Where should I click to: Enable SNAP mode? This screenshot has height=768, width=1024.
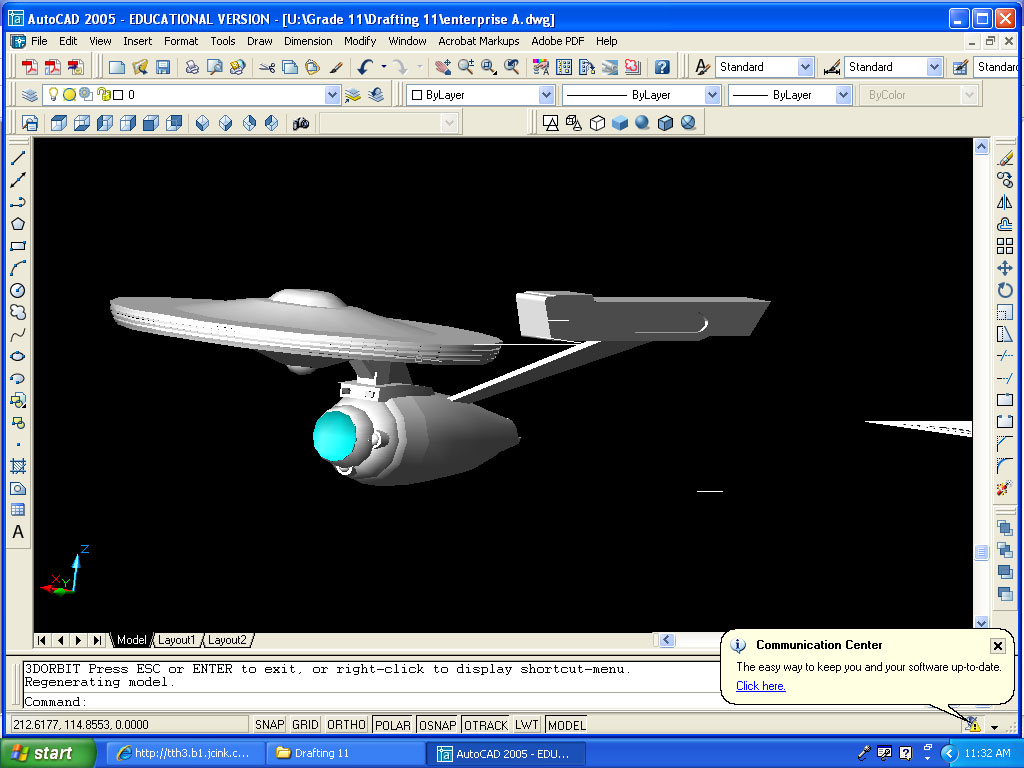(x=268, y=724)
